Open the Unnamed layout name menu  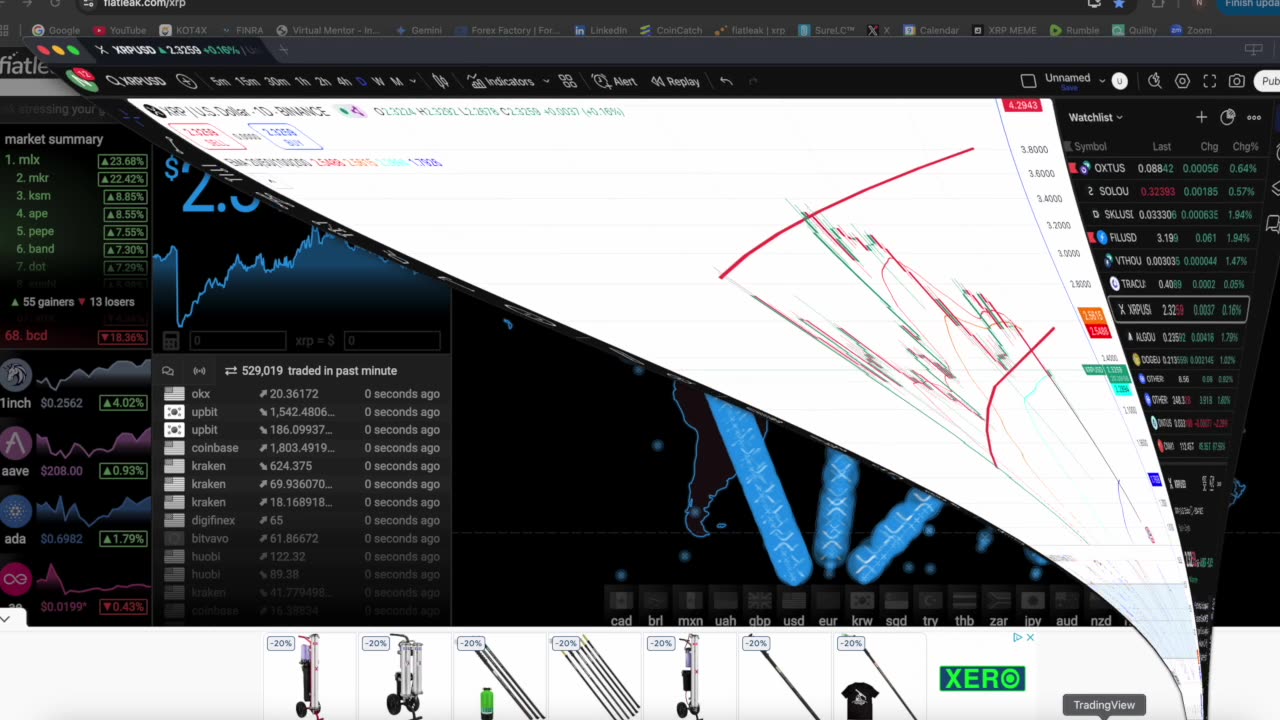pos(1067,78)
